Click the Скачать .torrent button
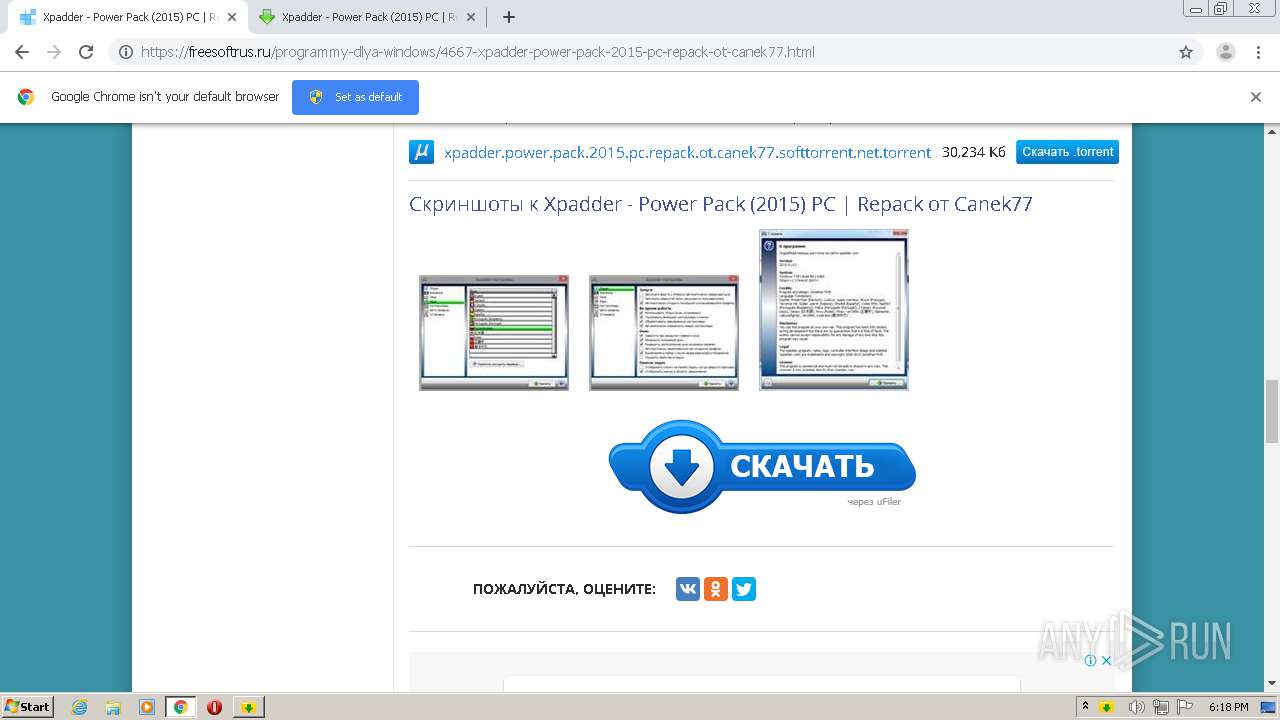Image resolution: width=1280 pixels, height=720 pixels. coord(1067,152)
